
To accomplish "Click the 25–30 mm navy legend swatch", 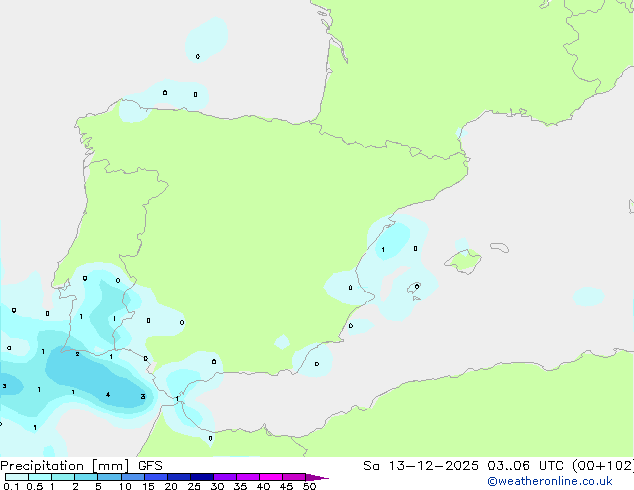I will [x=201, y=477].
